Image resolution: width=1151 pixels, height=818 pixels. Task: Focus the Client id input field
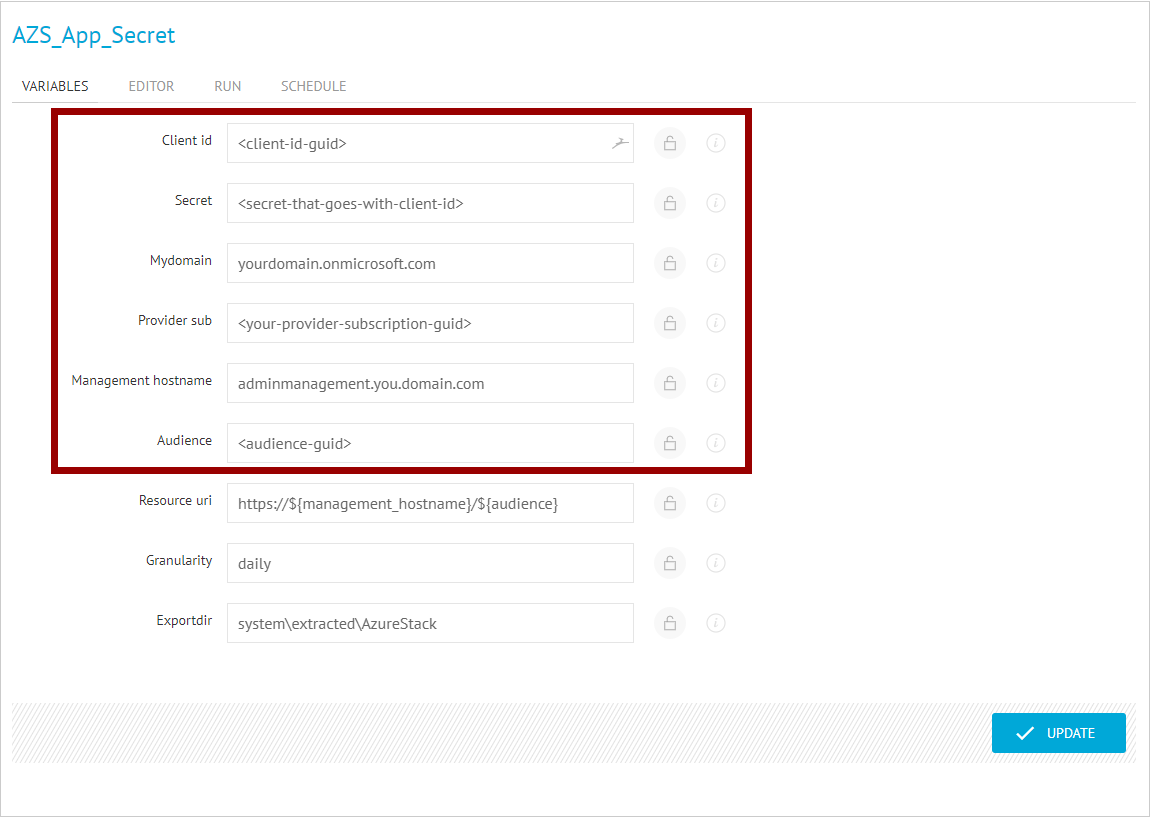[430, 143]
